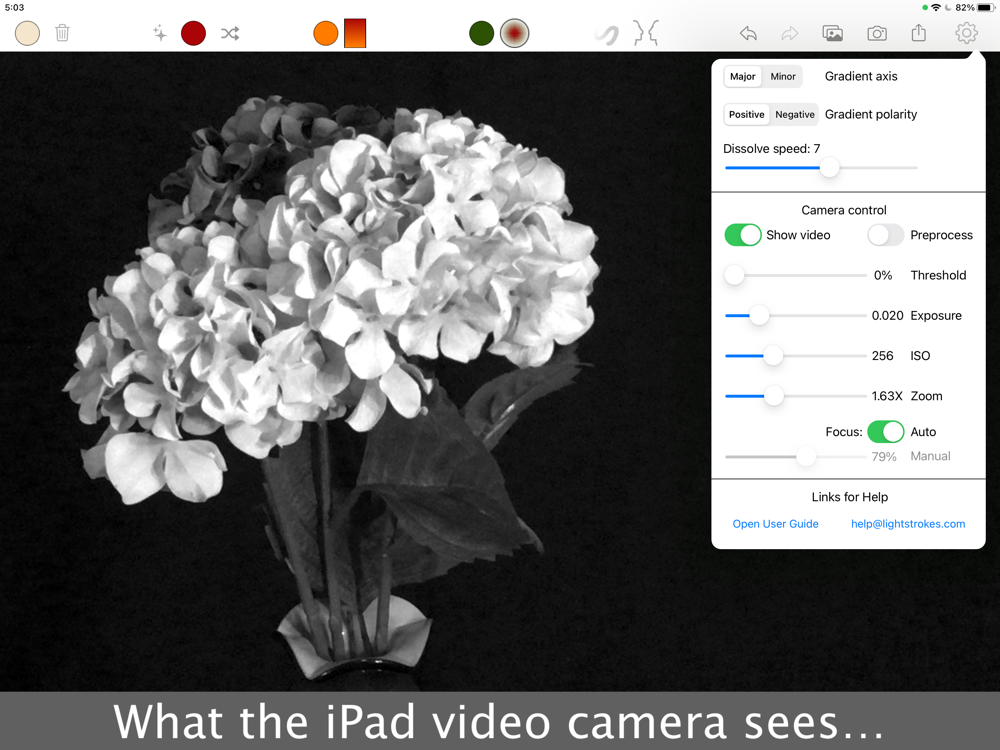Click the 5:03 clock in status bar

(x=15, y=8)
